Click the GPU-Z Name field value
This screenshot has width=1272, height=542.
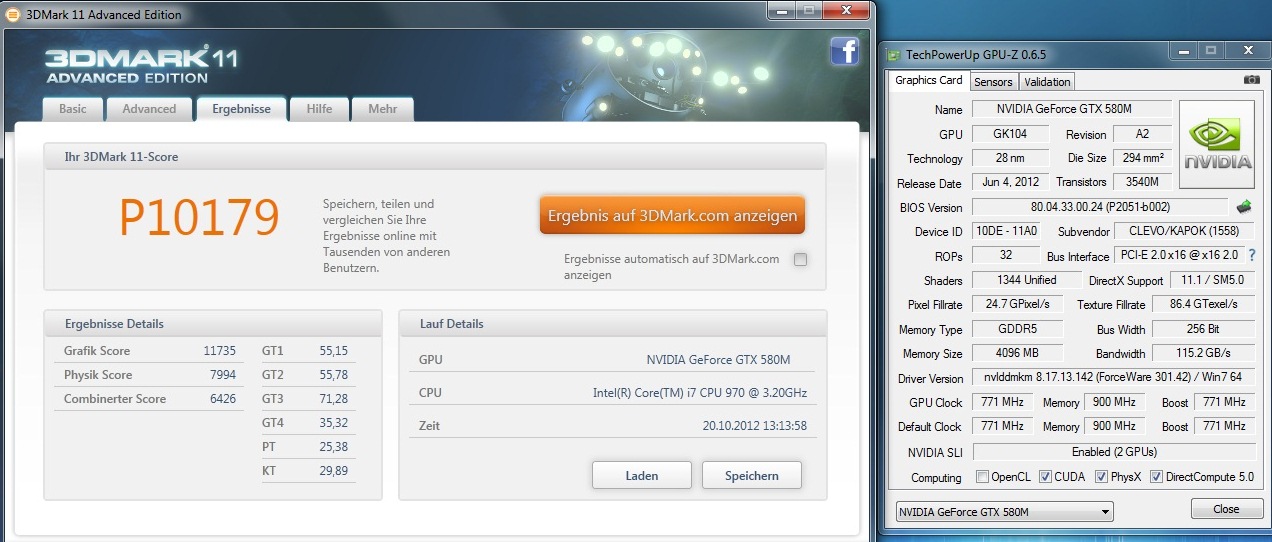tap(1071, 109)
